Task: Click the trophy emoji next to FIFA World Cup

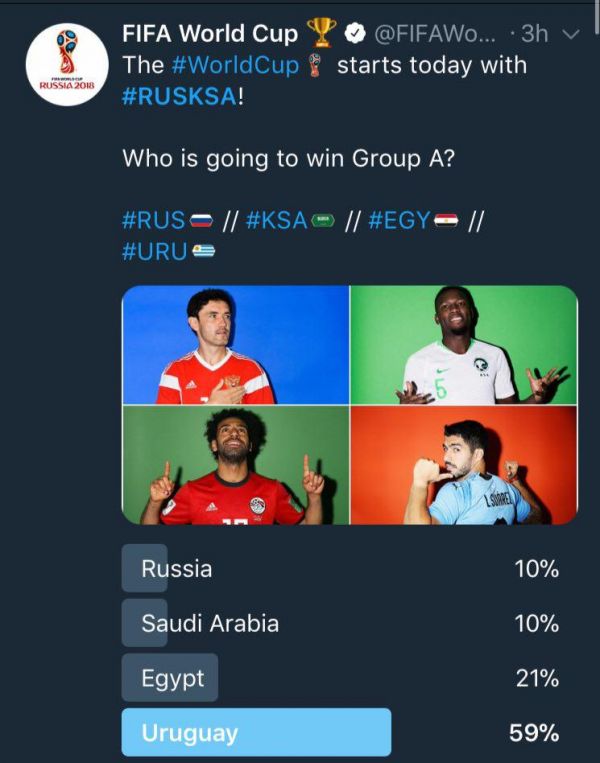Action: pyautogui.click(x=322, y=33)
